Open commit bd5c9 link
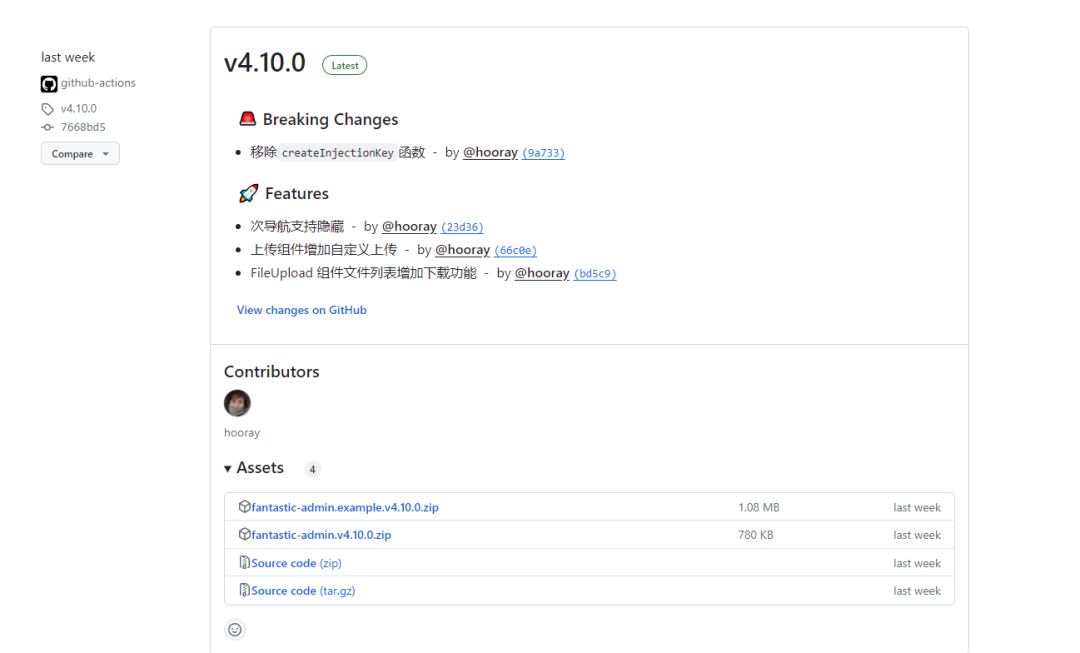This screenshot has height=653, width=1080. pos(595,274)
